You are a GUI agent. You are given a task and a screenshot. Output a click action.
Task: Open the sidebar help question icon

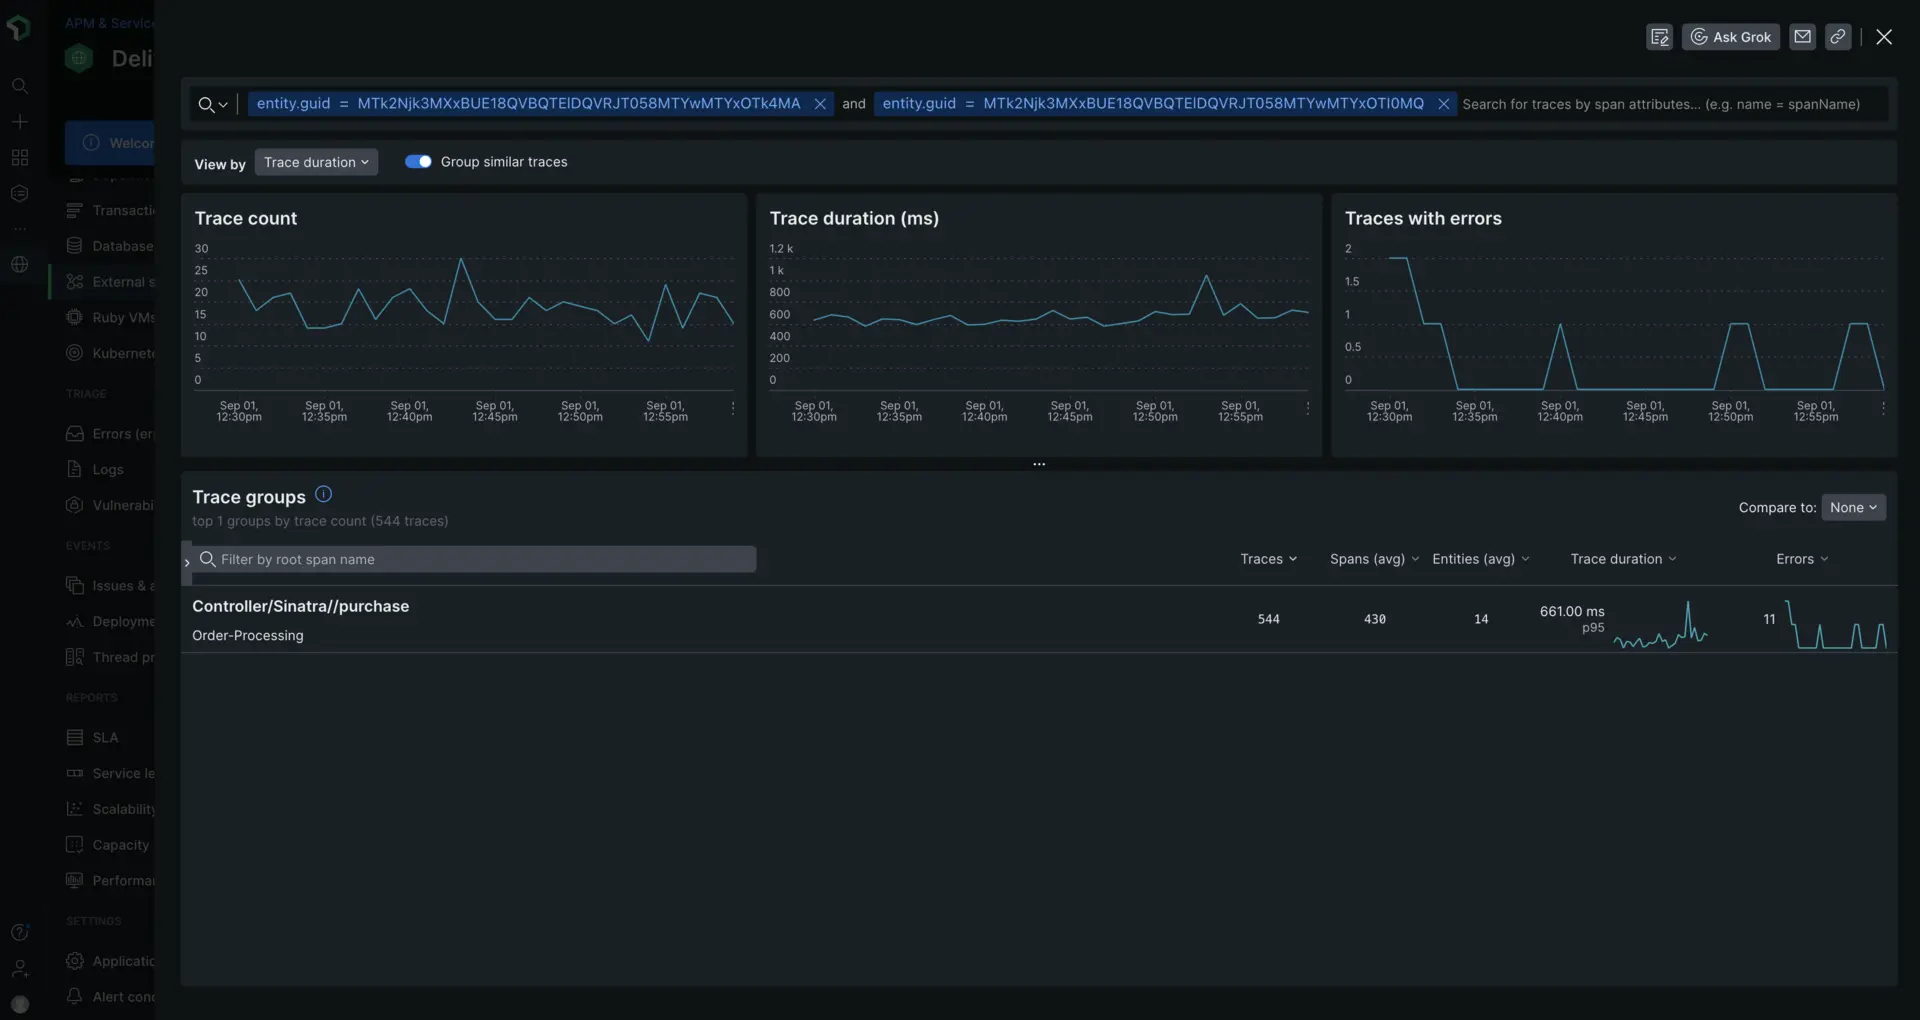[19, 932]
